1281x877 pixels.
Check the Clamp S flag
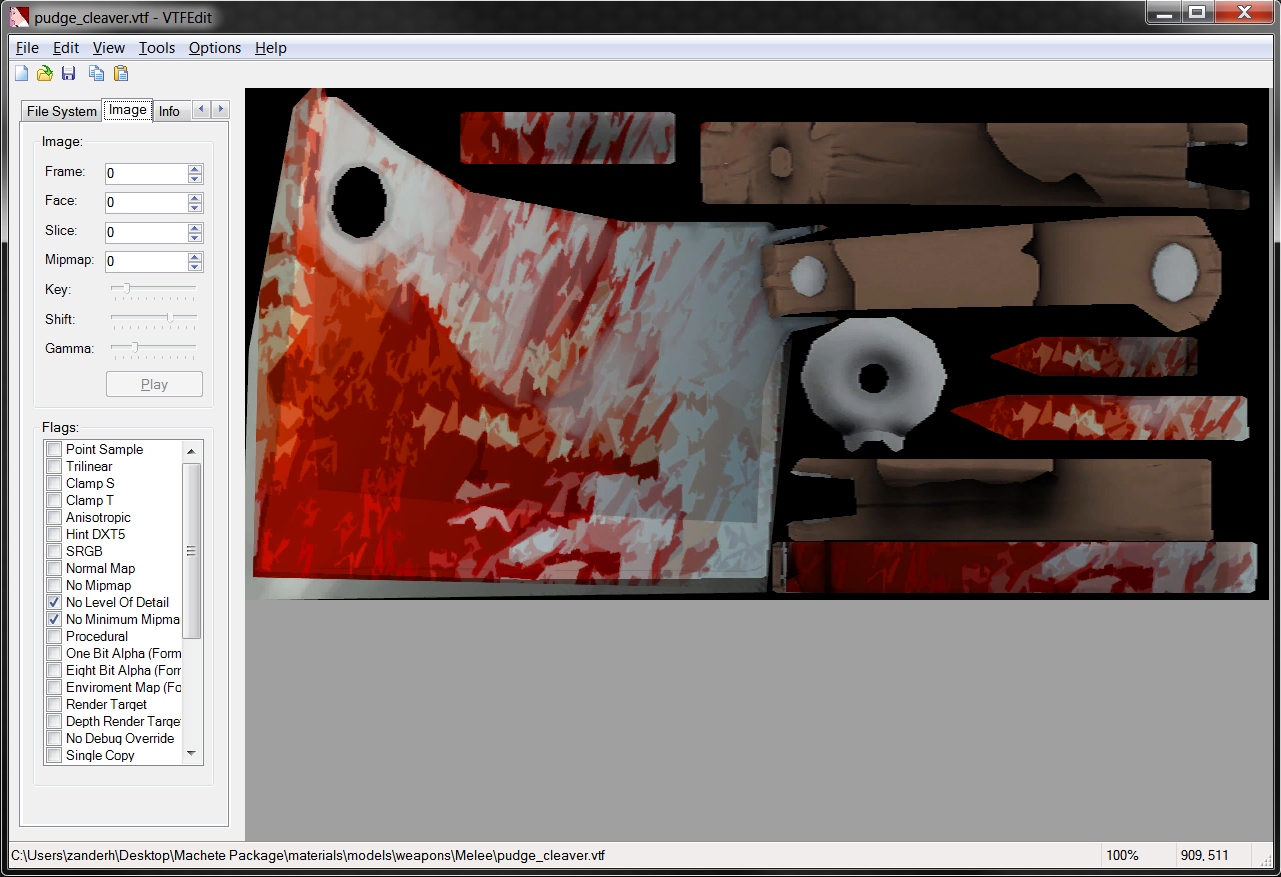pyautogui.click(x=54, y=484)
